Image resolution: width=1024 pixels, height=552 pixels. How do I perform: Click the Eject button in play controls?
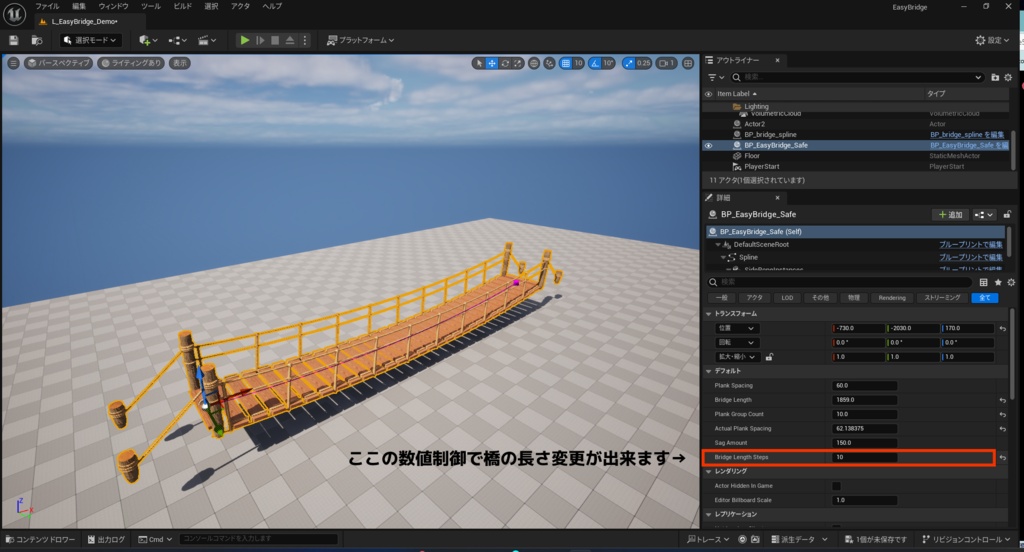(x=289, y=41)
